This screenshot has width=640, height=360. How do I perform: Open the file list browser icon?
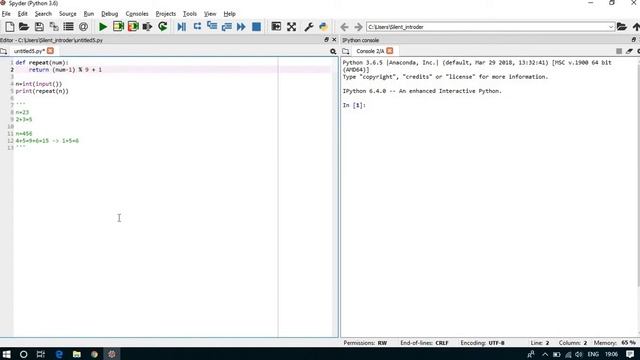click(x=68, y=27)
